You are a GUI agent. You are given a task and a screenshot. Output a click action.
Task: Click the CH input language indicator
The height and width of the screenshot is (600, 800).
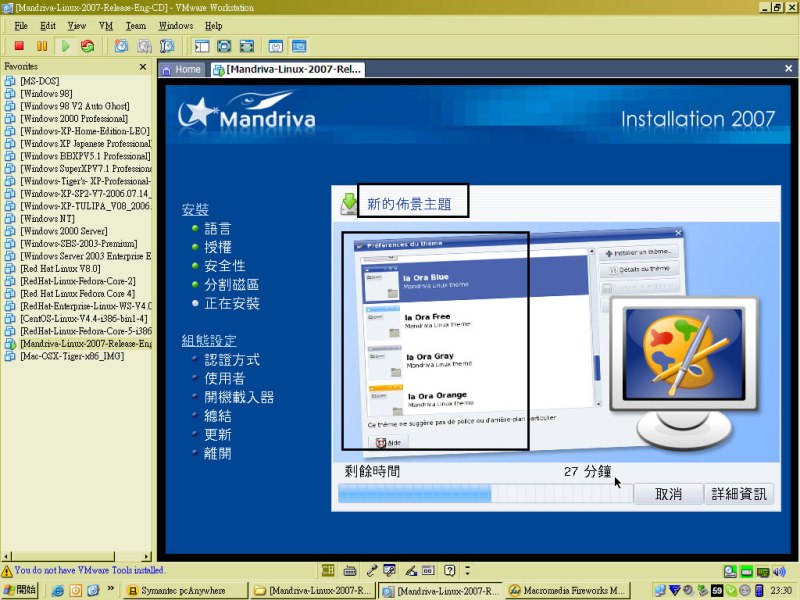click(328, 570)
